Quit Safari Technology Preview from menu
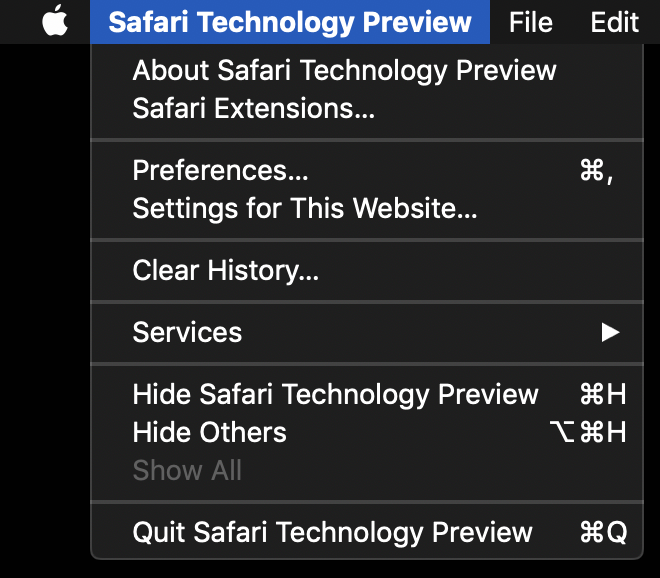This screenshot has height=578, width=660. click(x=367, y=532)
